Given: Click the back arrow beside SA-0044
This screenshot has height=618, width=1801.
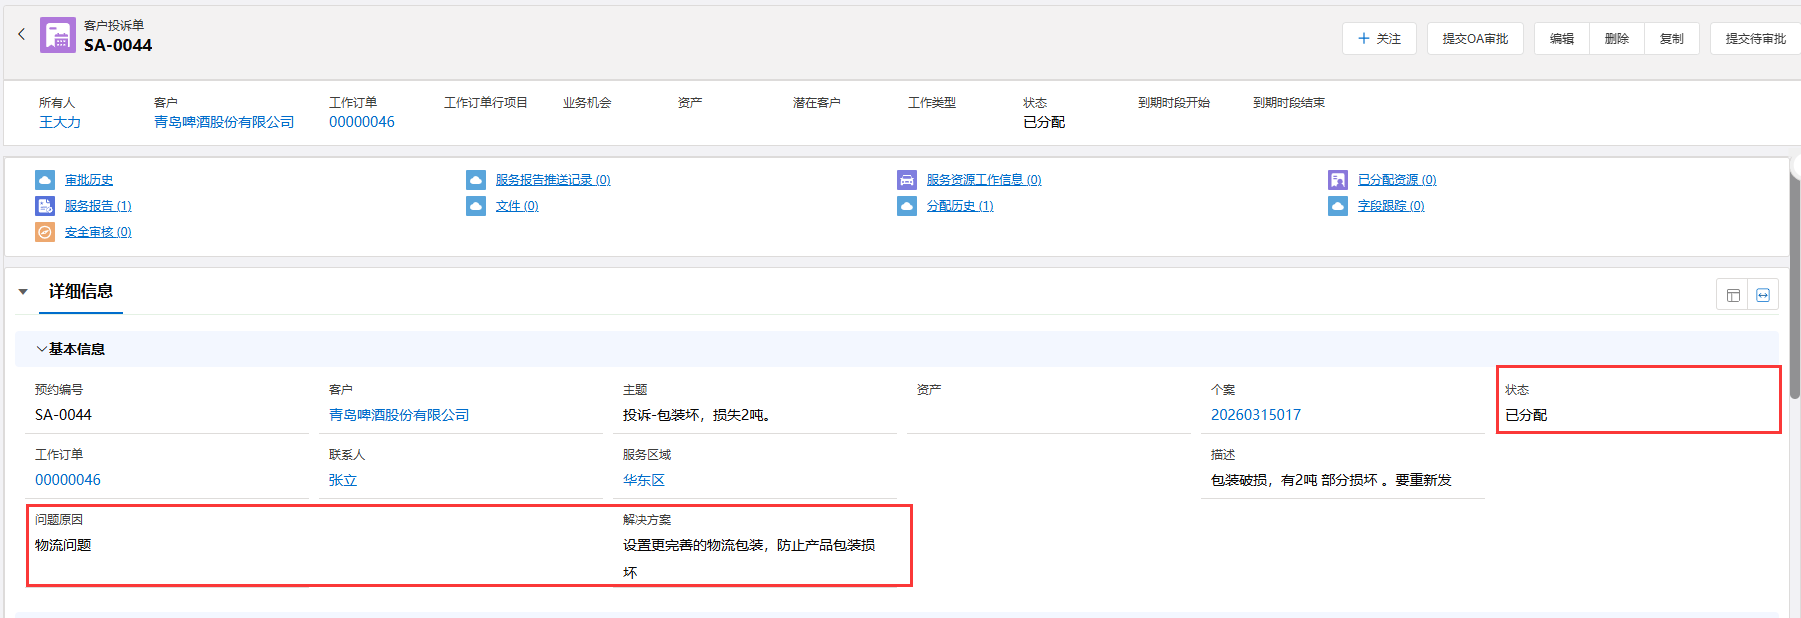Looking at the screenshot, I should tap(21, 35).
